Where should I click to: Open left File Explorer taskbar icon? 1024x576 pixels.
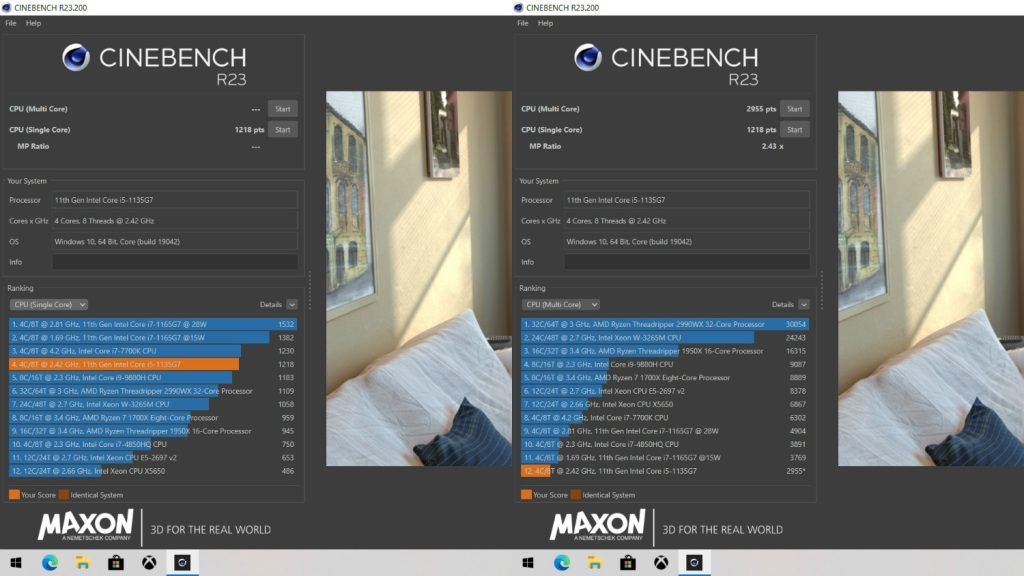[83, 562]
